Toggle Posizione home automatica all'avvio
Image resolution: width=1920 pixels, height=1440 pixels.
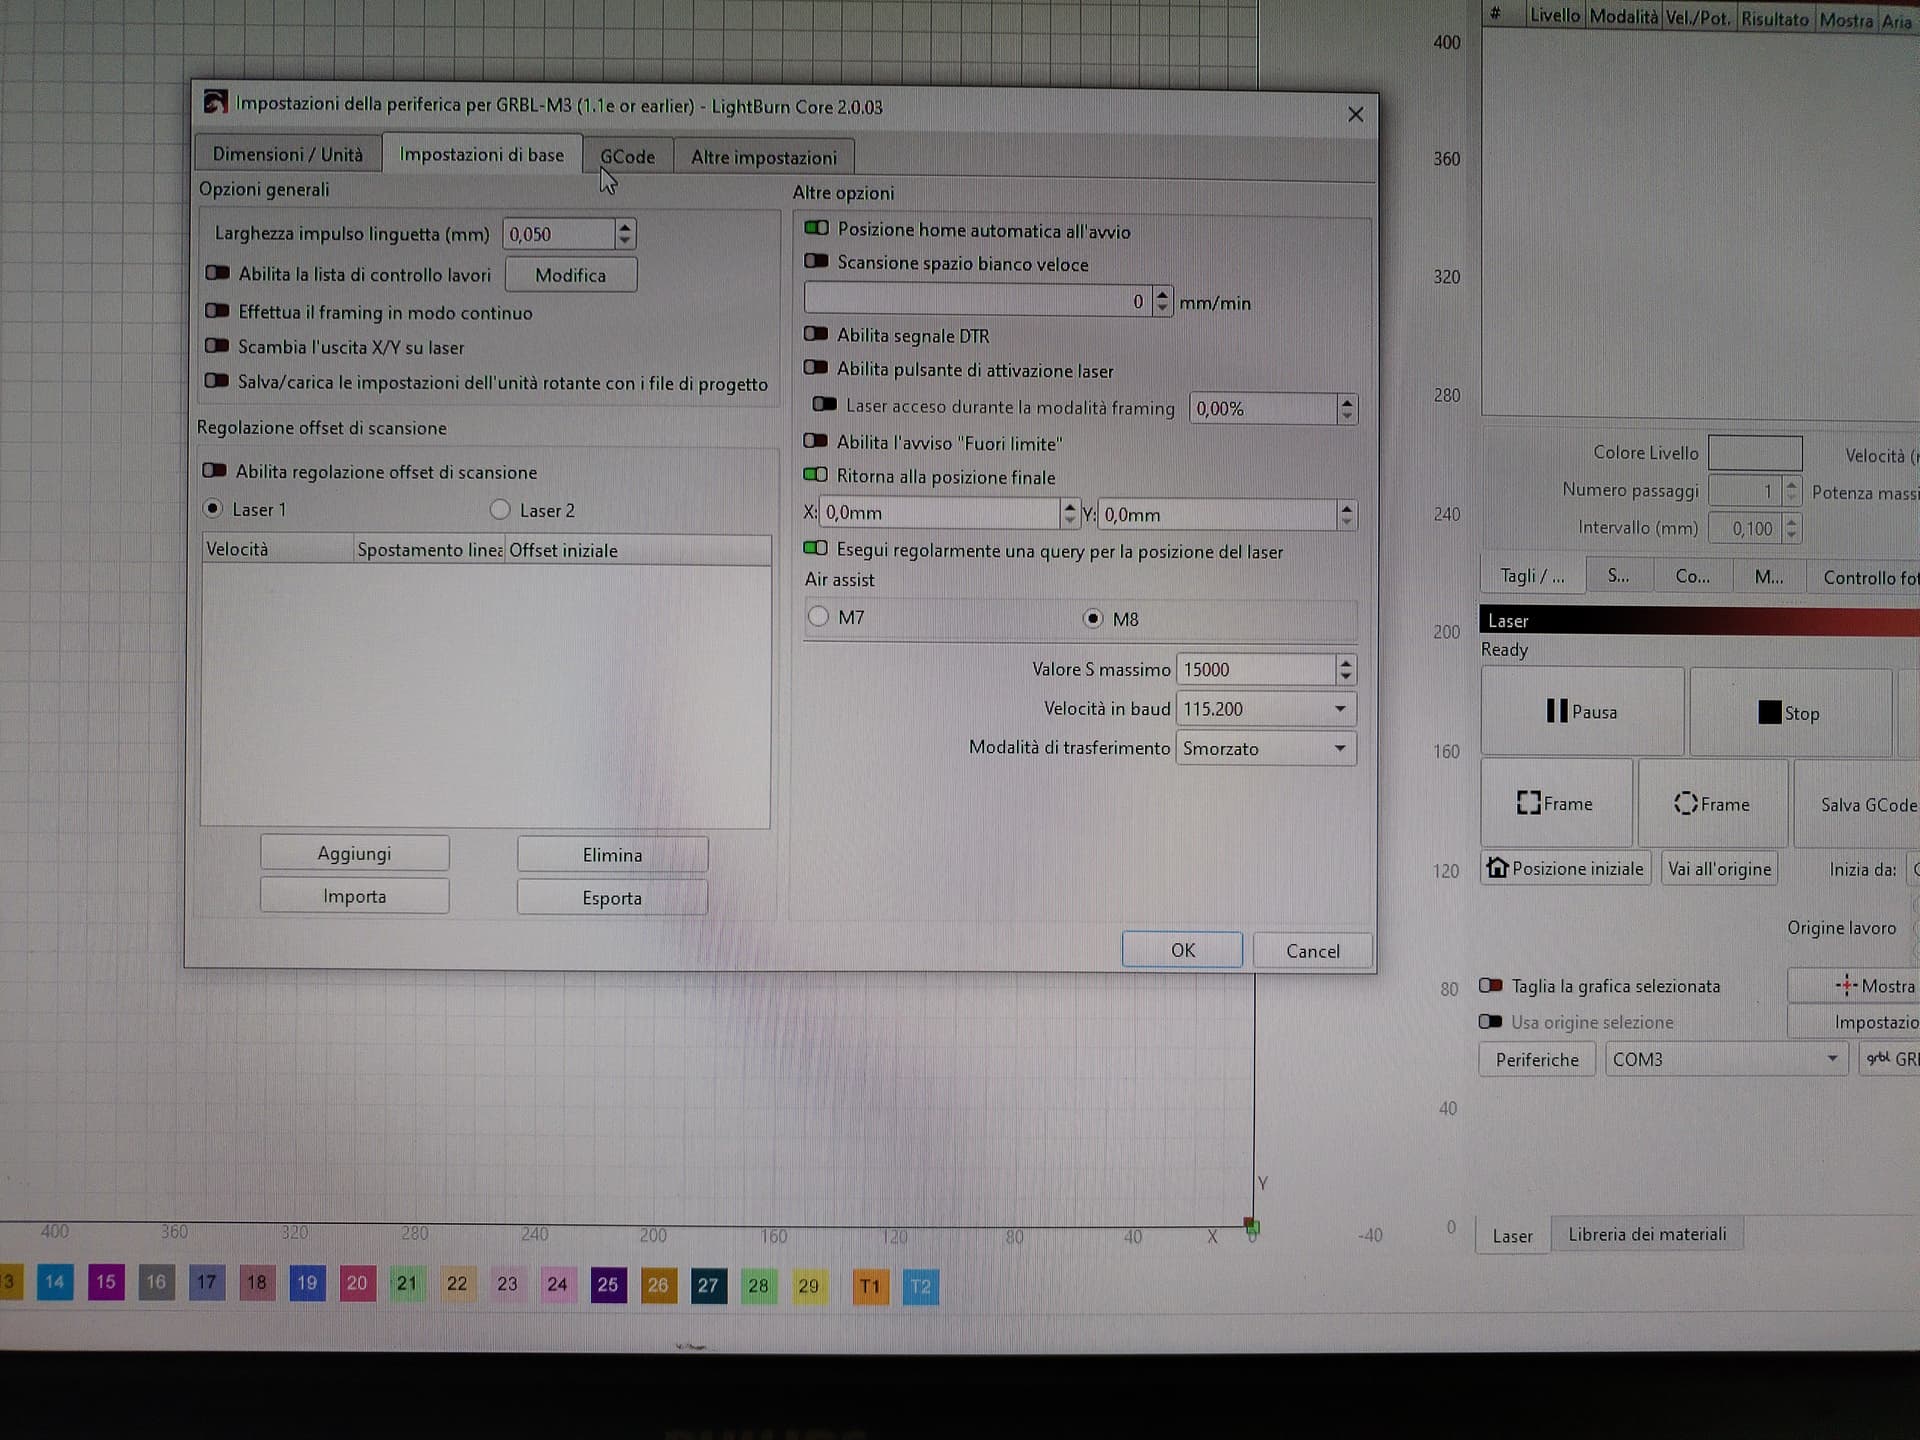pos(817,229)
